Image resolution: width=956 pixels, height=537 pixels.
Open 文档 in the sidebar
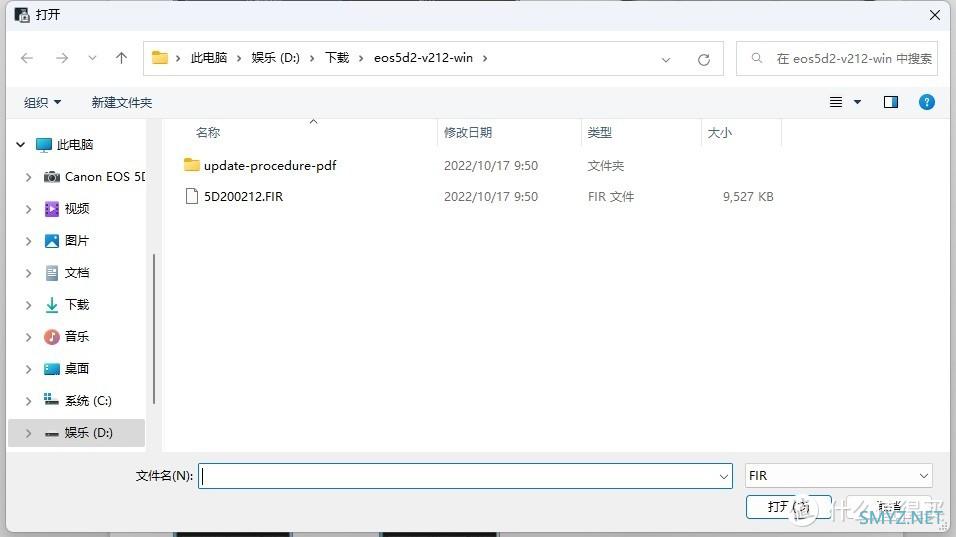click(x=77, y=272)
